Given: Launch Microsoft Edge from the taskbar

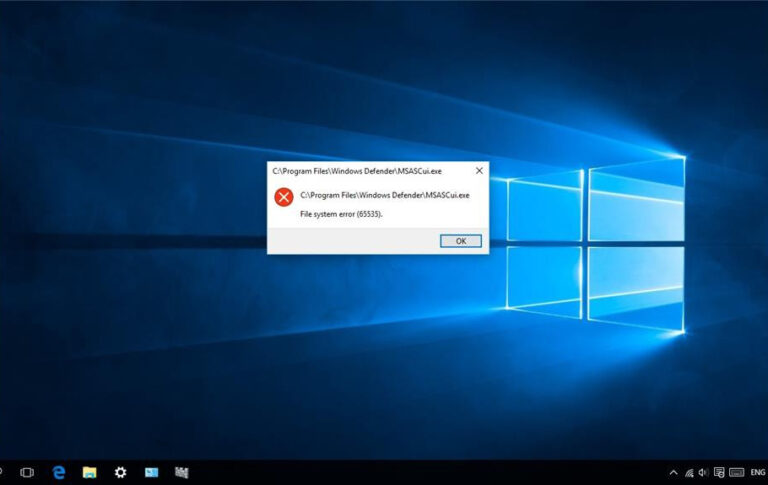Looking at the screenshot, I should (59, 472).
